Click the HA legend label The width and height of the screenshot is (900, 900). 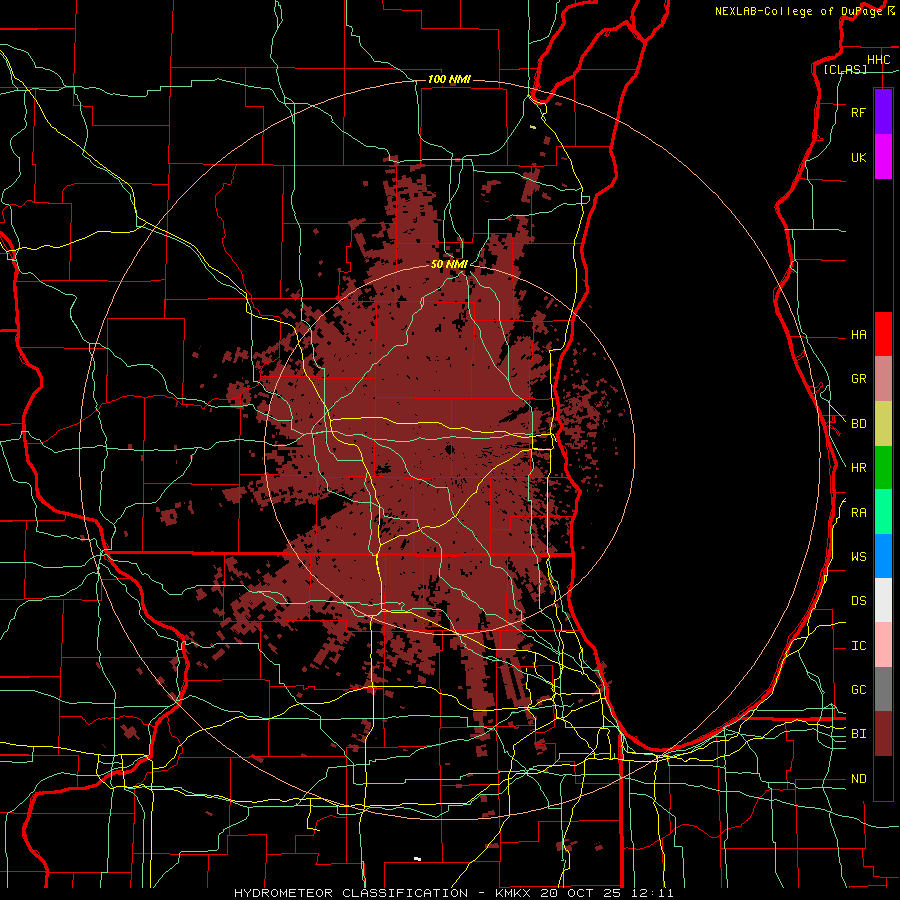tap(858, 335)
